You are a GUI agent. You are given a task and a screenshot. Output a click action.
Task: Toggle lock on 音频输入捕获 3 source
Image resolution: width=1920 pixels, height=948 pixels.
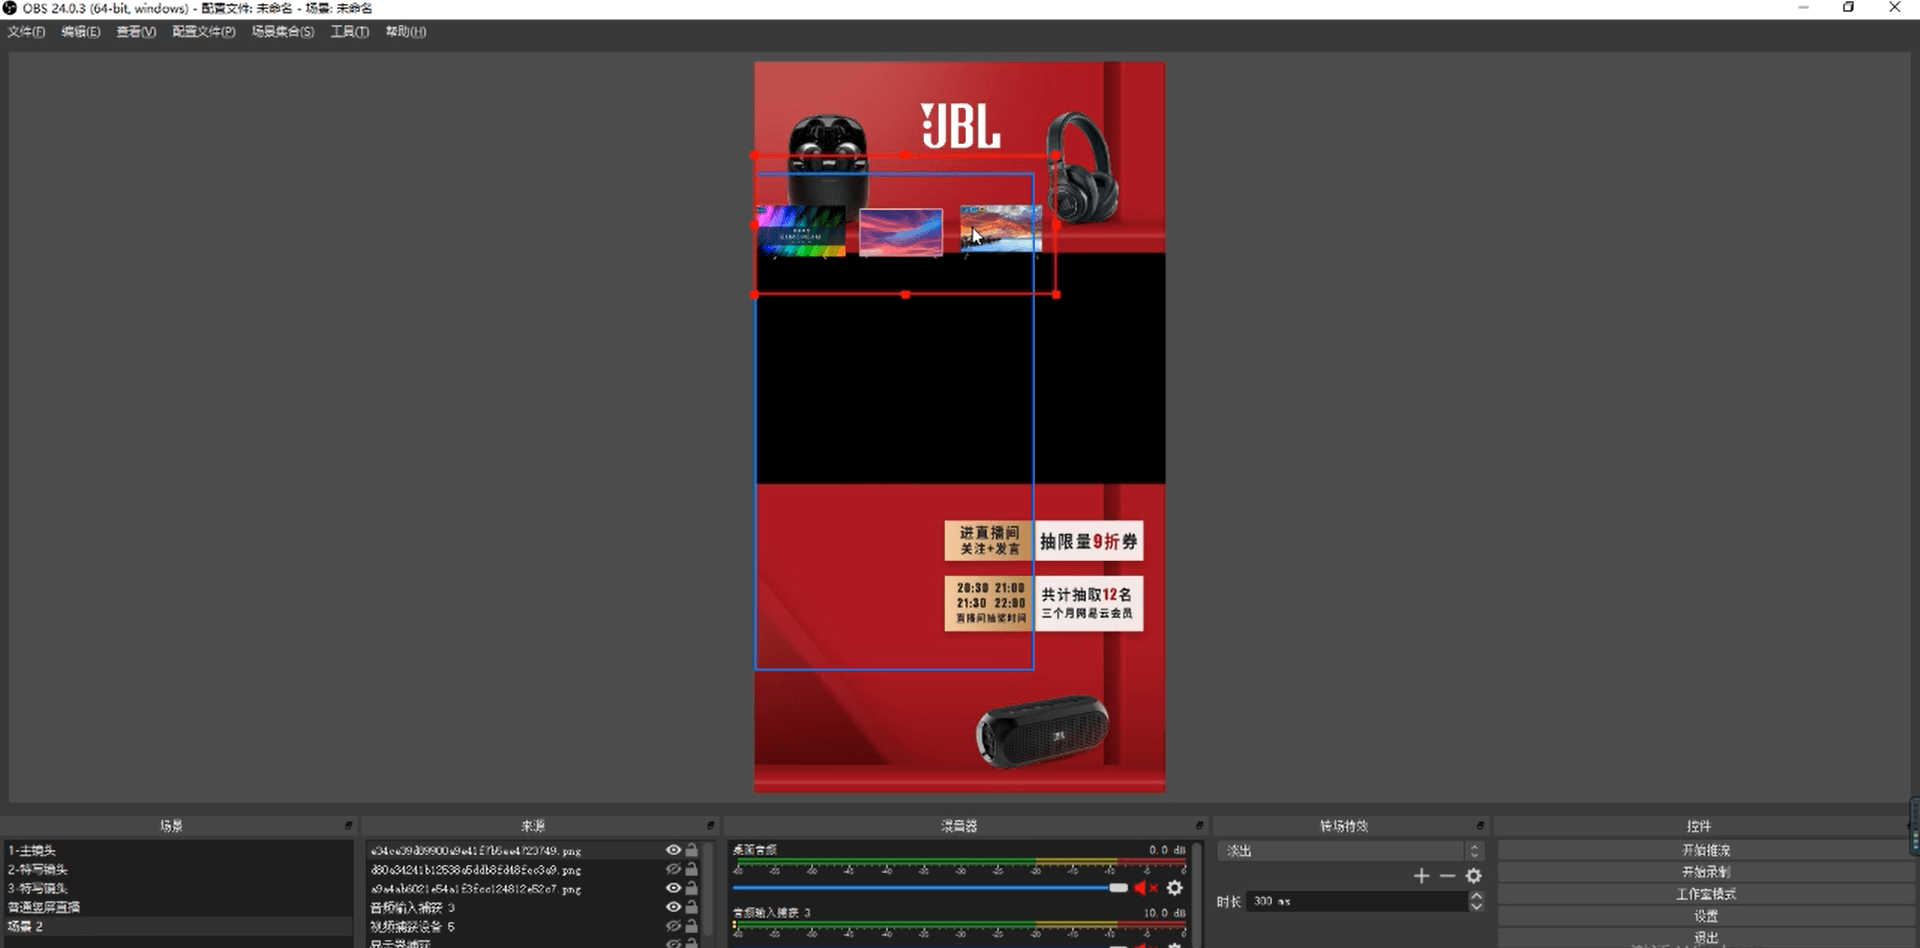pyautogui.click(x=691, y=907)
